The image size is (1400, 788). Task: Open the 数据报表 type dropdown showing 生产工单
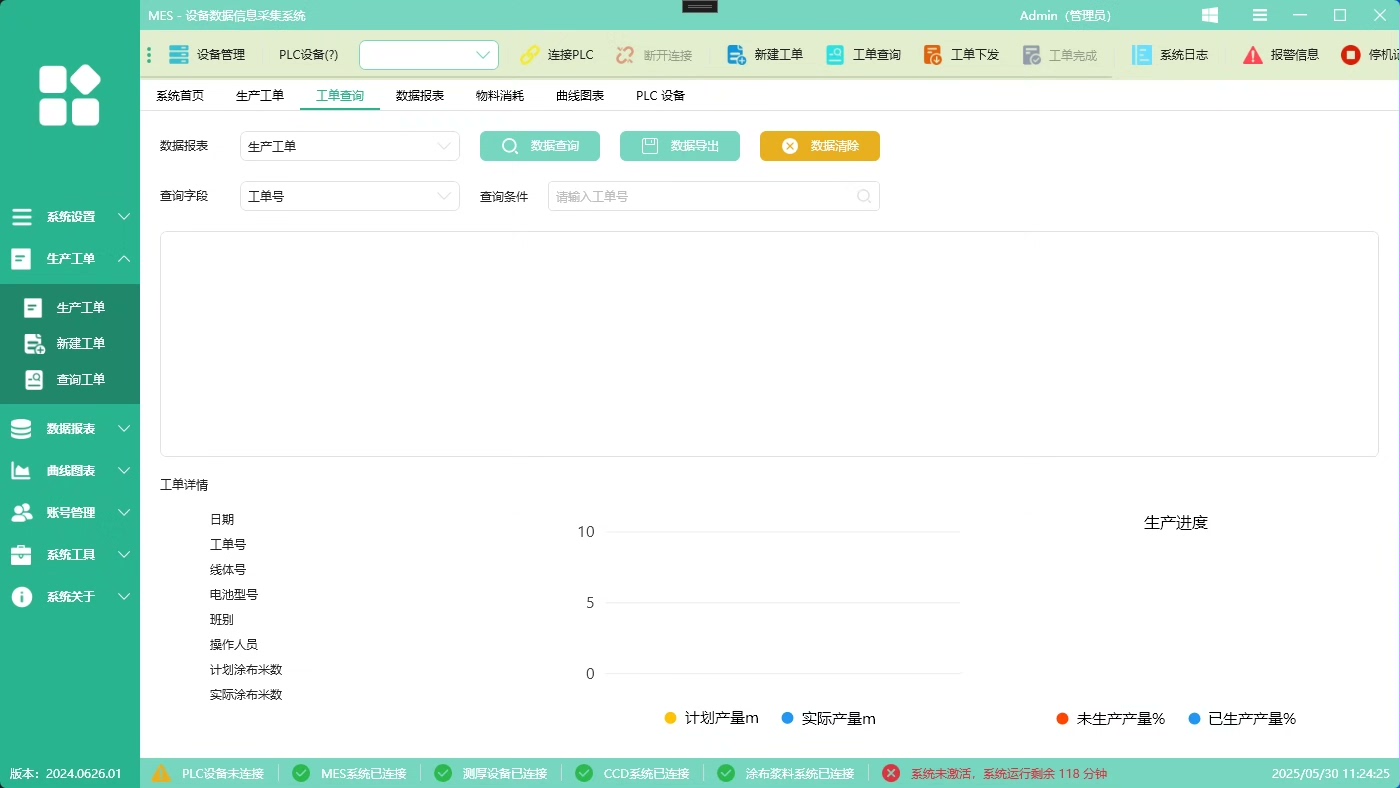pyautogui.click(x=349, y=146)
